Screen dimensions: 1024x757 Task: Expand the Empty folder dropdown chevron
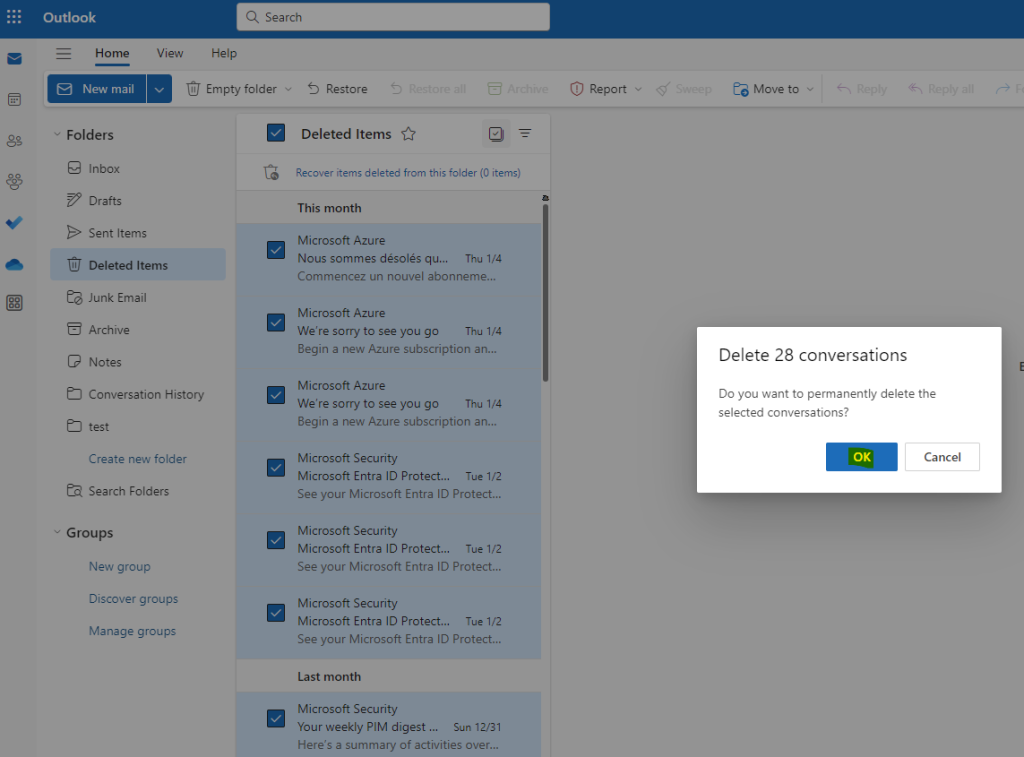pyautogui.click(x=288, y=89)
